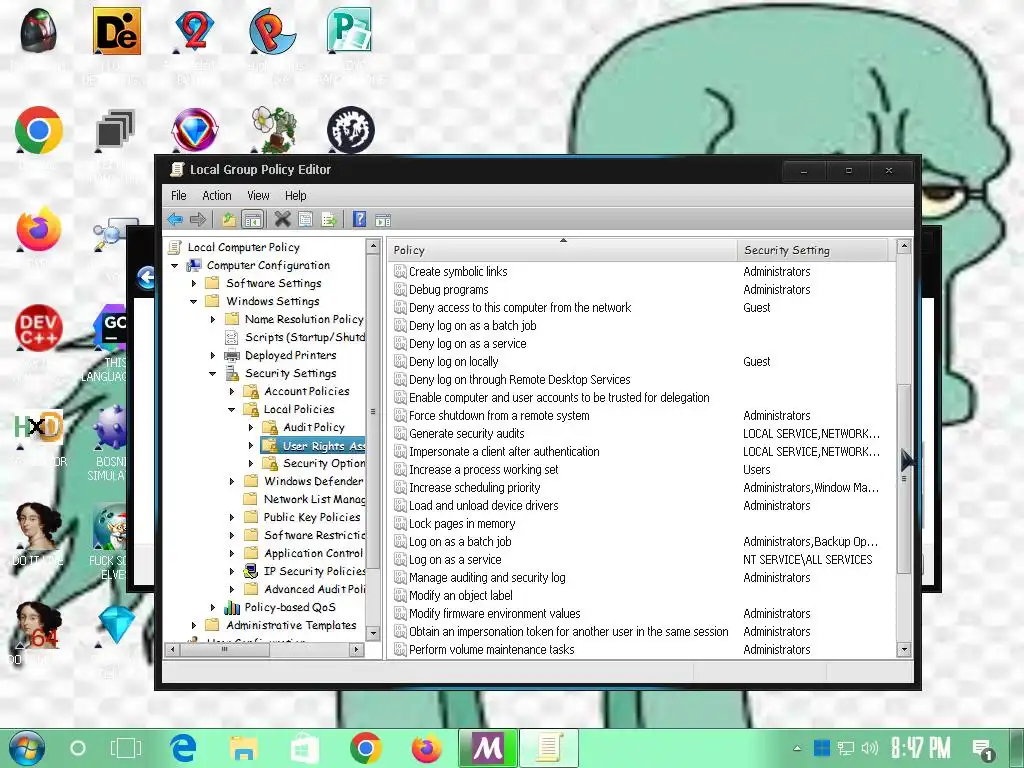Show hidden tray icons arrow
Viewport: 1024px width, 768px height.
(x=797, y=748)
